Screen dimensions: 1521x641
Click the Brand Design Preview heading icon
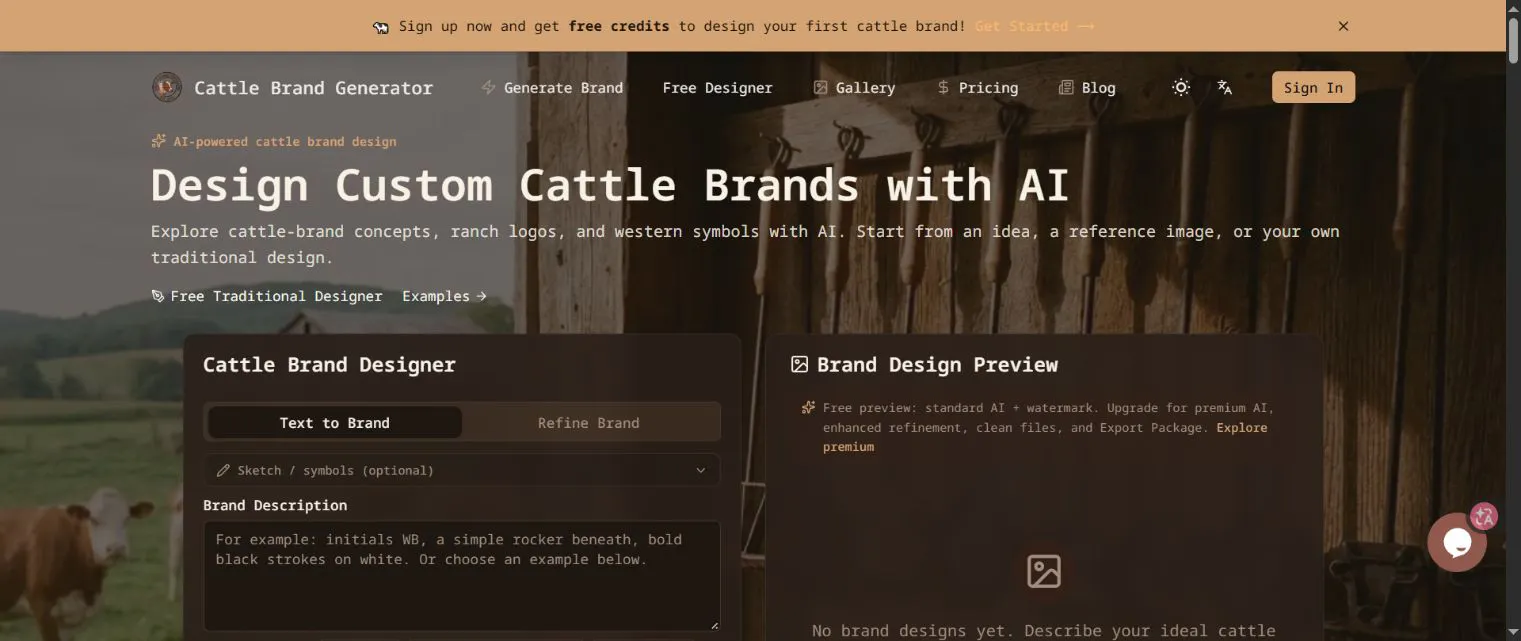pos(799,364)
